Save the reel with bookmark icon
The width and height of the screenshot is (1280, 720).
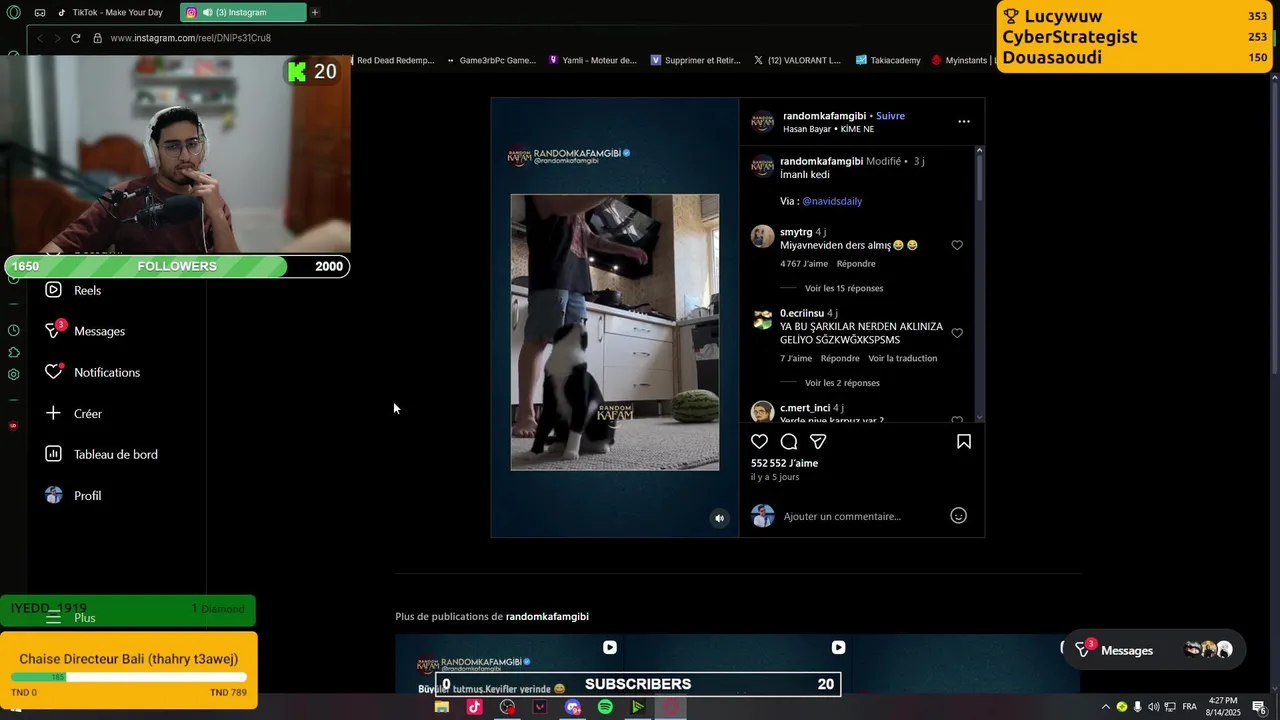pyautogui.click(x=964, y=441)
